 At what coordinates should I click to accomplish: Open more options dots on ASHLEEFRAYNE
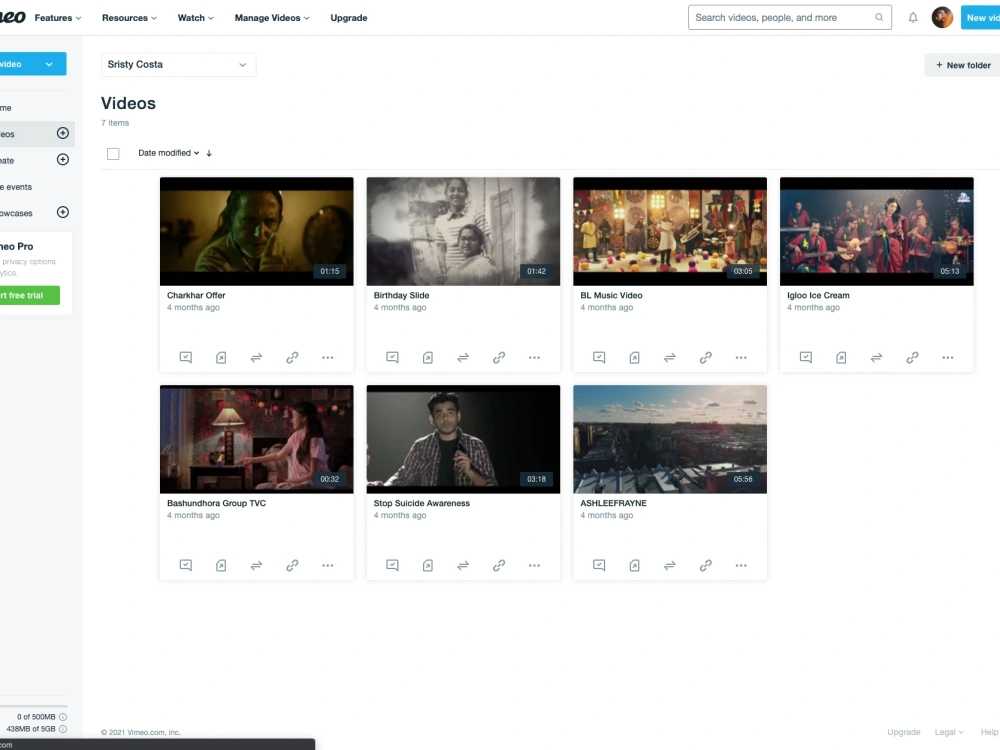[741, 565]
